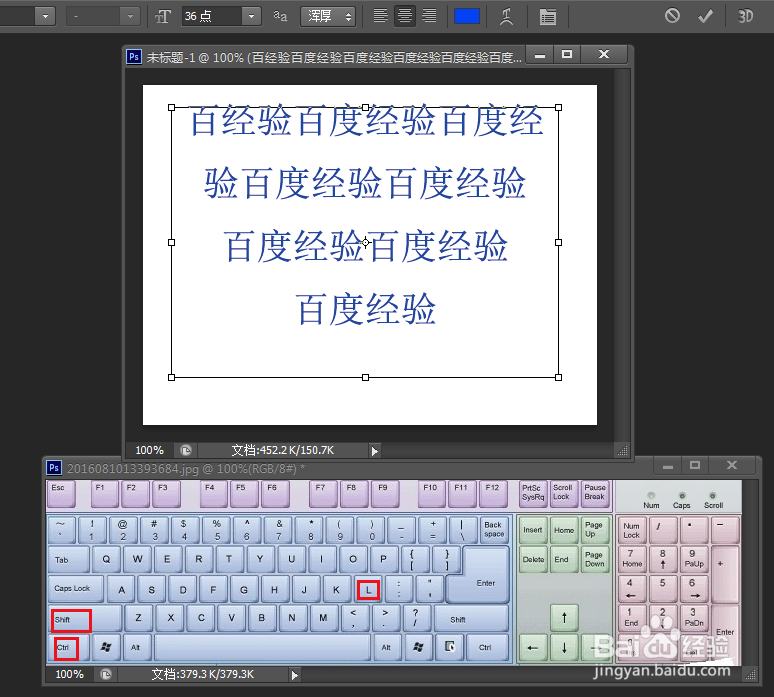Click the up arrow key in the keyboard image
This screenshot has width=774, height=697.
coord(564,618)
